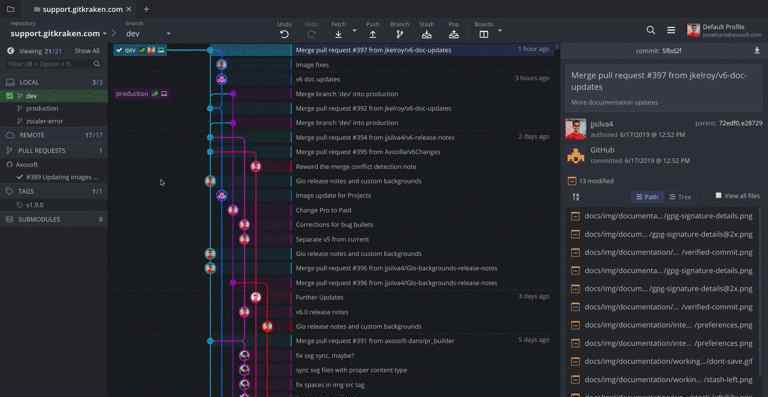Open the Default Profile menu
This screenshot has height=397, width=768.
pyautogui.click(x=724, y=30)
